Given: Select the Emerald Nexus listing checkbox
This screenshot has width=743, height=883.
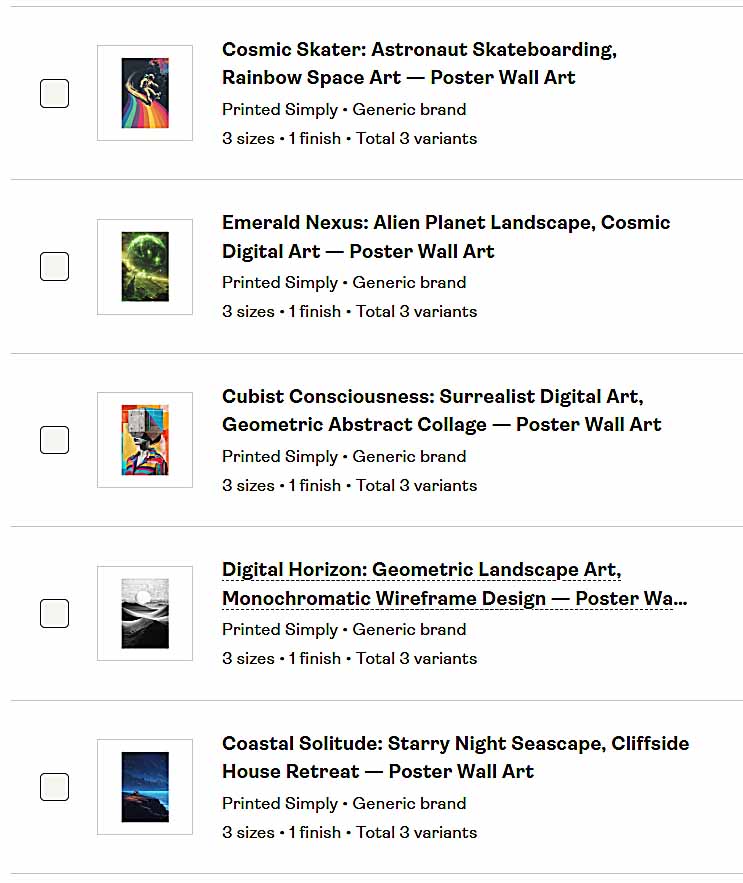Looking at the screenshot, I should click(x=54, y=266).
